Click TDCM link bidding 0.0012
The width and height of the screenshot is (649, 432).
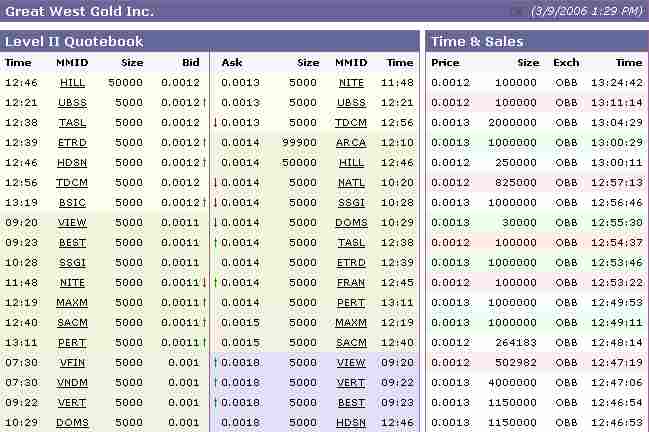[x=72, y=183]
